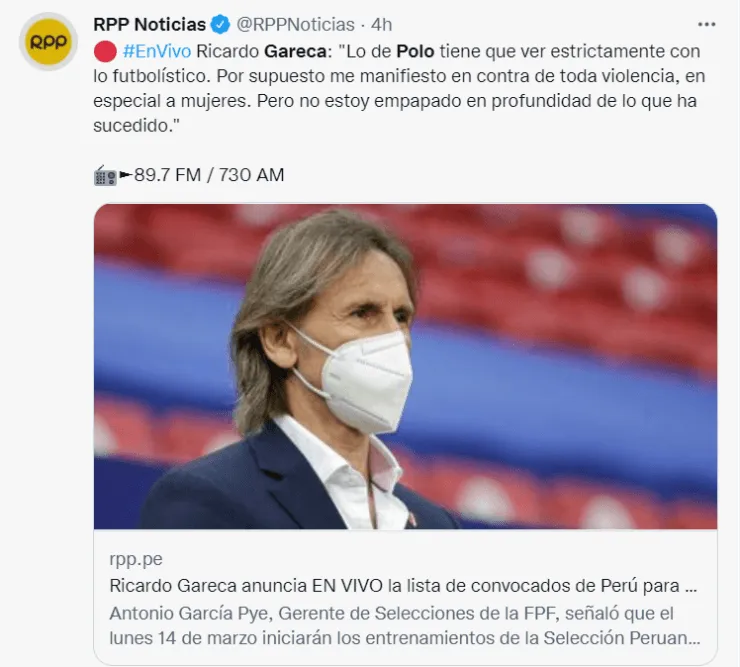Open the rpp.pe domain link
Viewport: 740px width, 667px height.
pyautogui.click(x=136, y=559)
